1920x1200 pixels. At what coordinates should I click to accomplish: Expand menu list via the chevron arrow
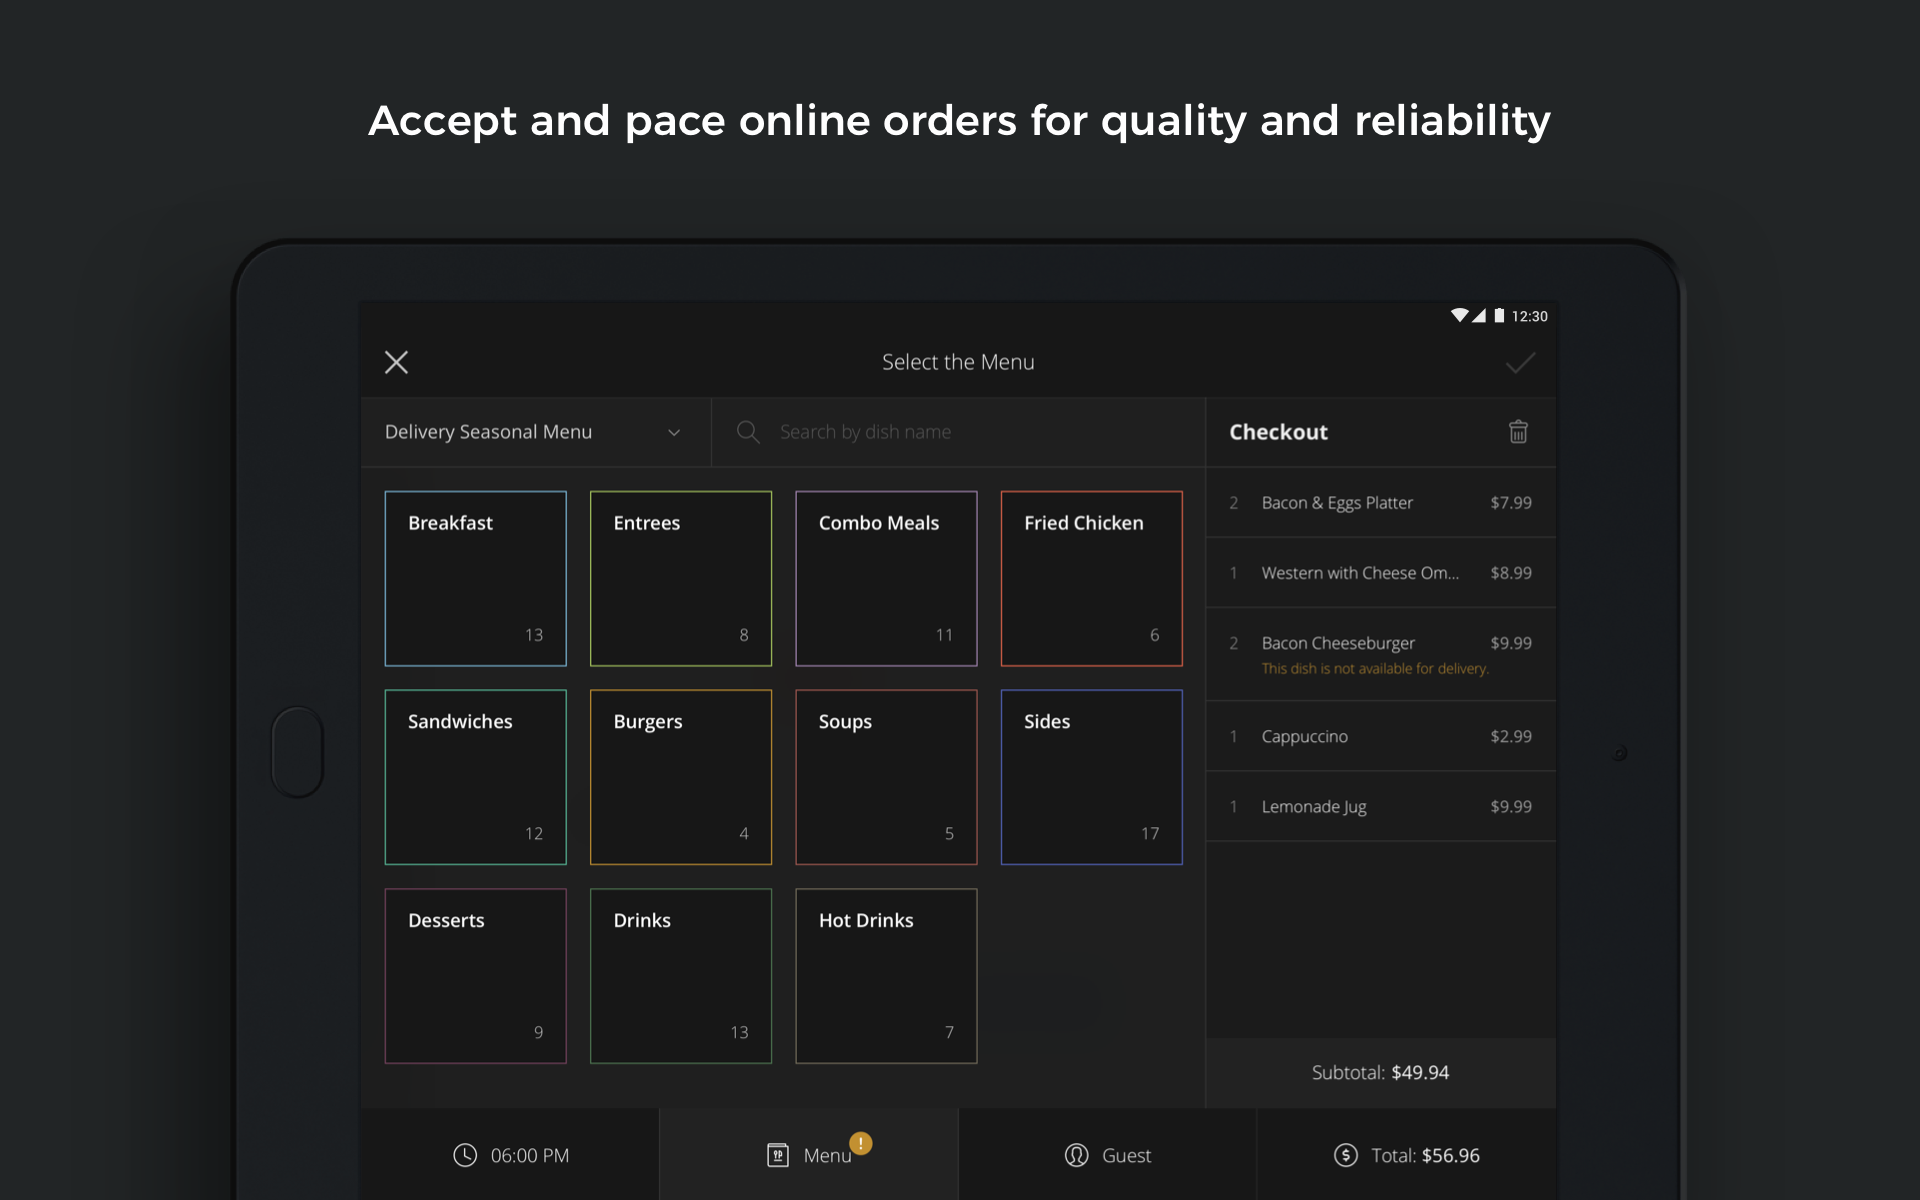tap(674, 432)
